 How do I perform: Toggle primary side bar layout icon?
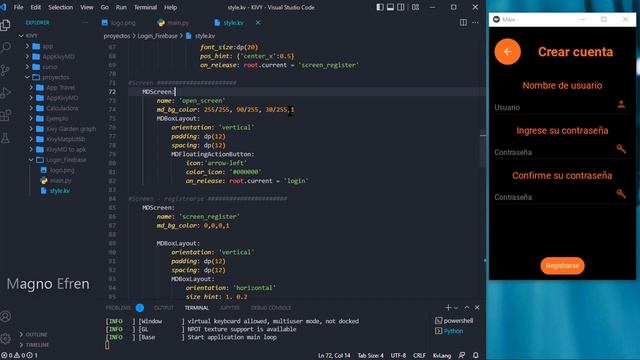point(380,7)
